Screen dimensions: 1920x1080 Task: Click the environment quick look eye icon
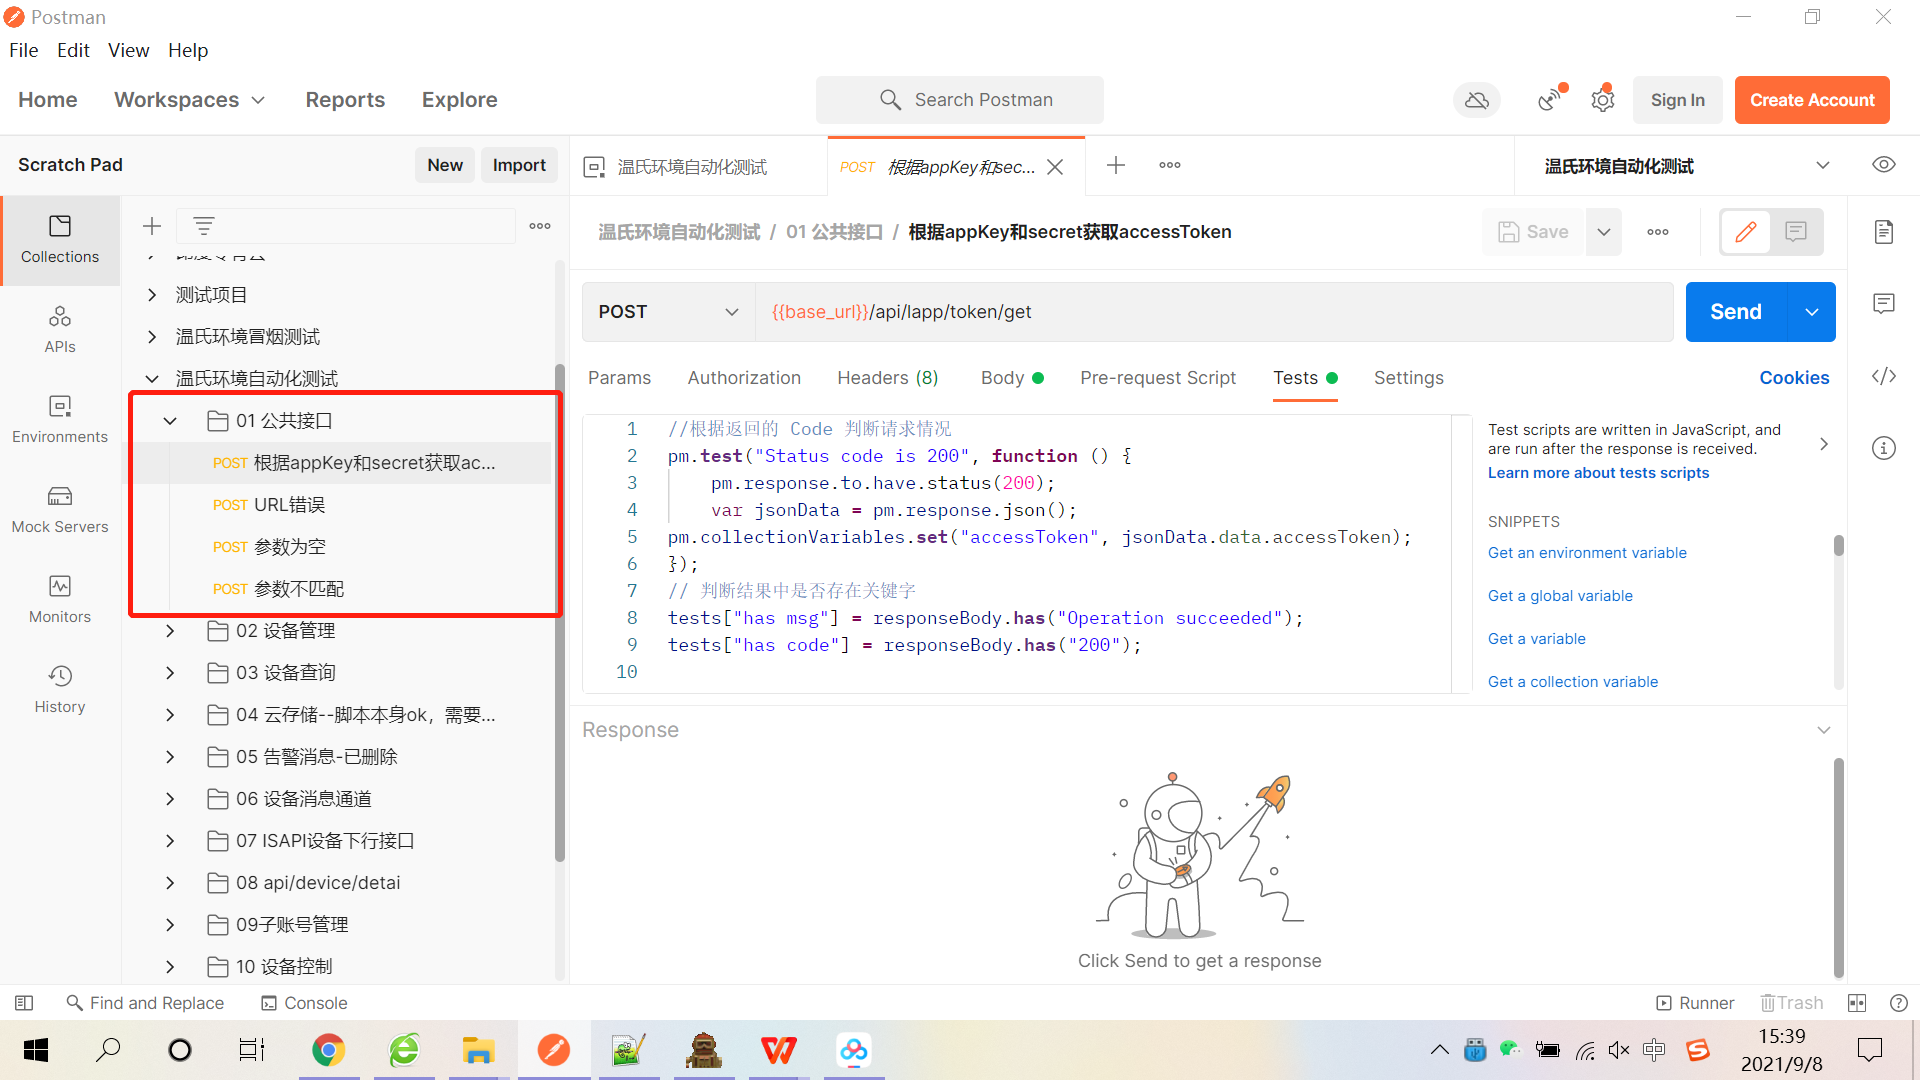(x=1884, y=165)
